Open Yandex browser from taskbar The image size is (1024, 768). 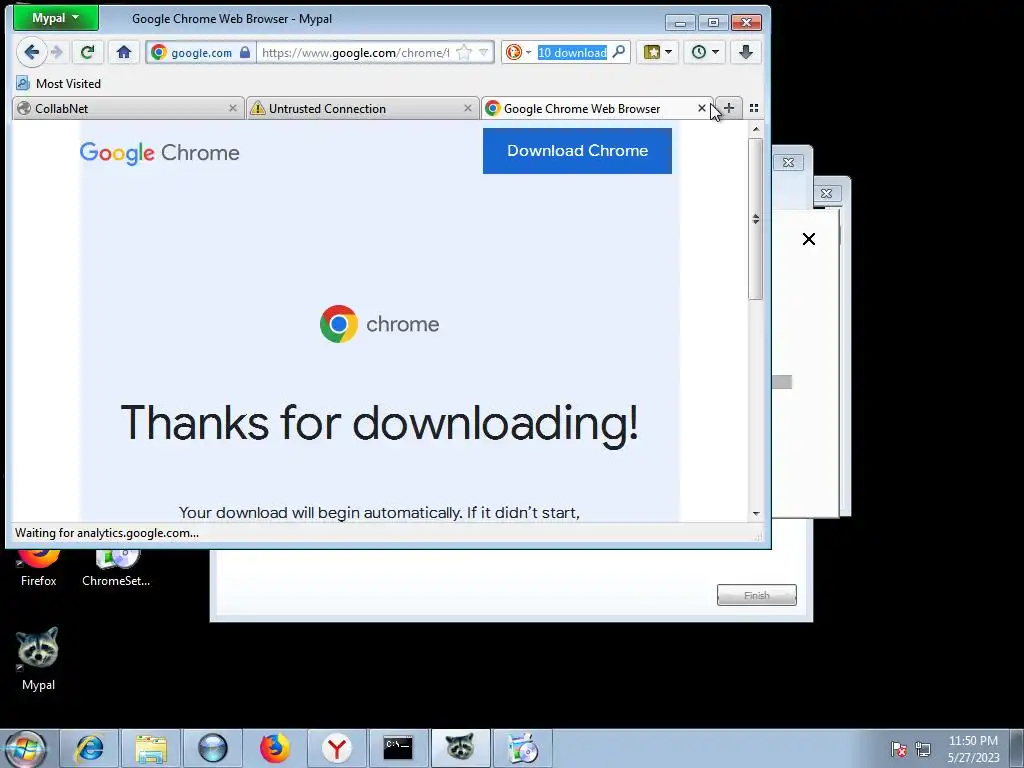336,748
